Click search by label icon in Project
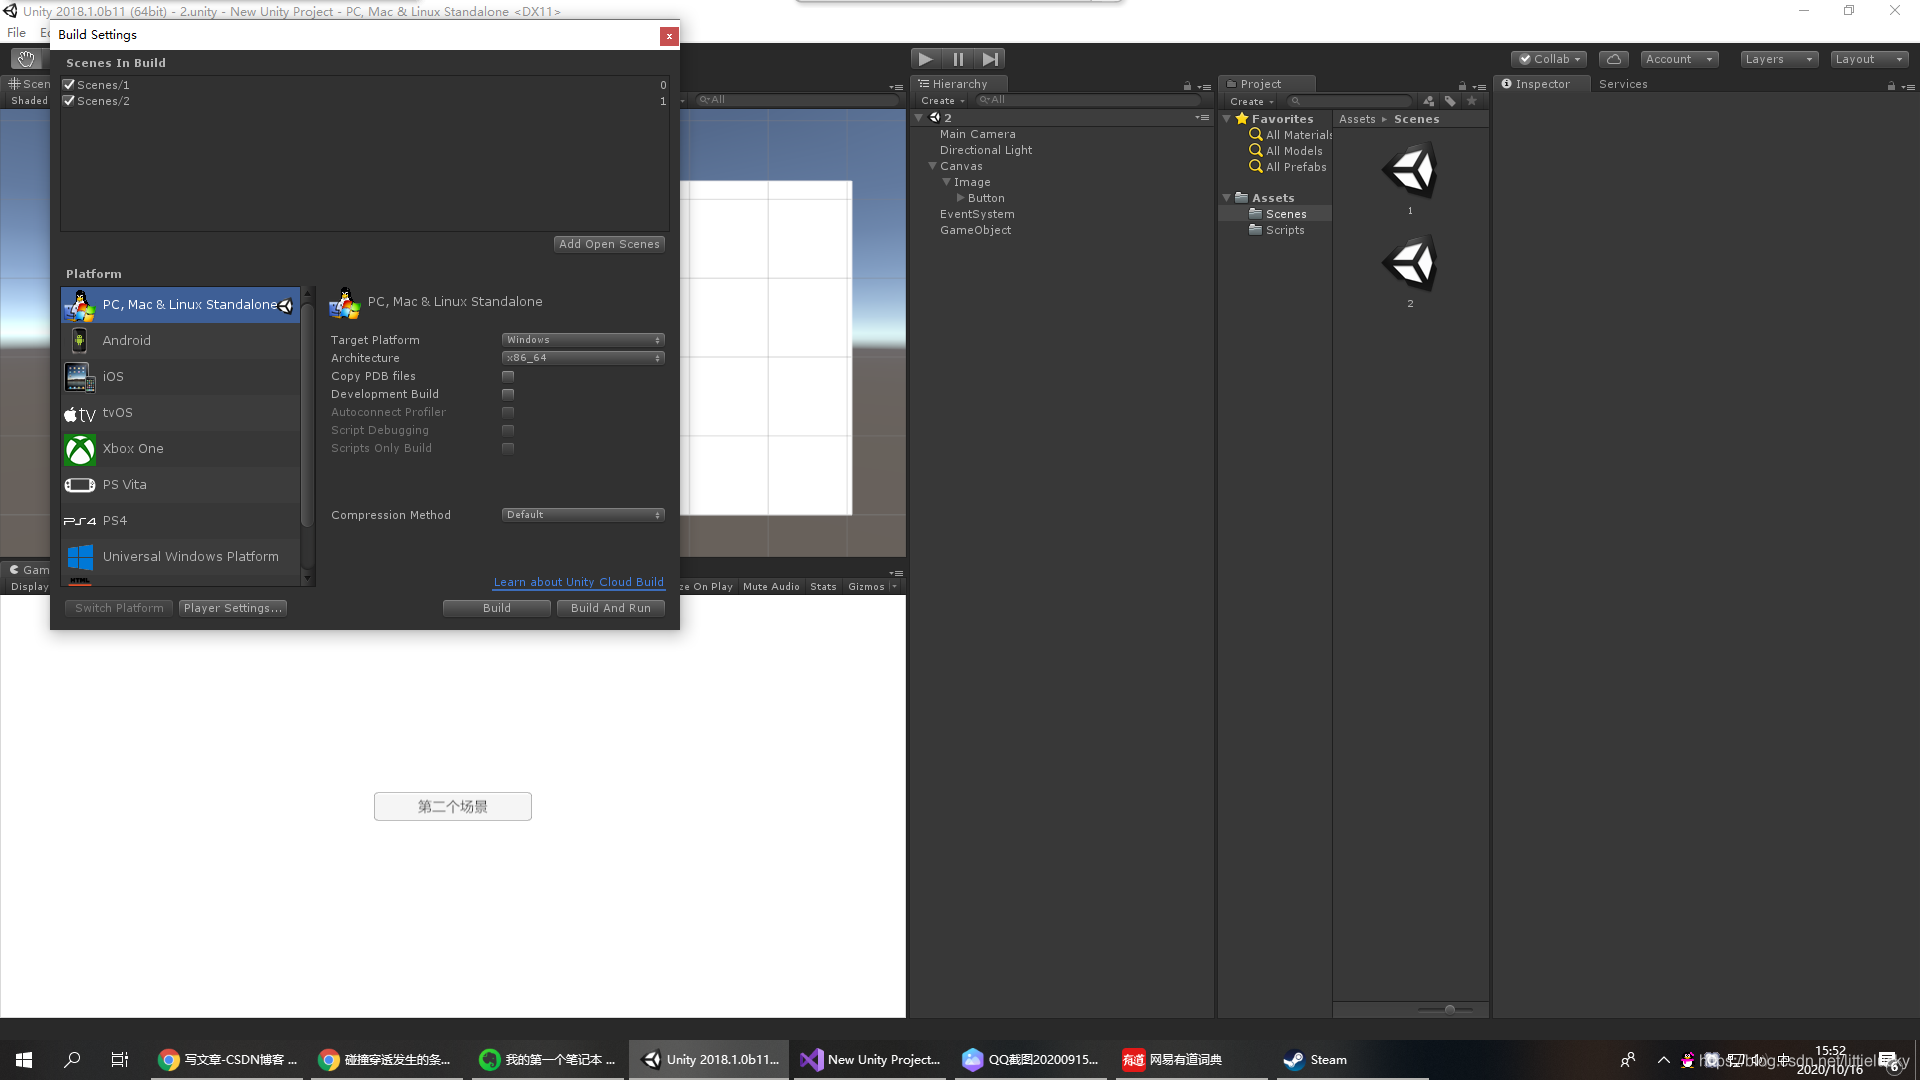This screenshot has height=1080, width=1920. tap(1450, 101)
